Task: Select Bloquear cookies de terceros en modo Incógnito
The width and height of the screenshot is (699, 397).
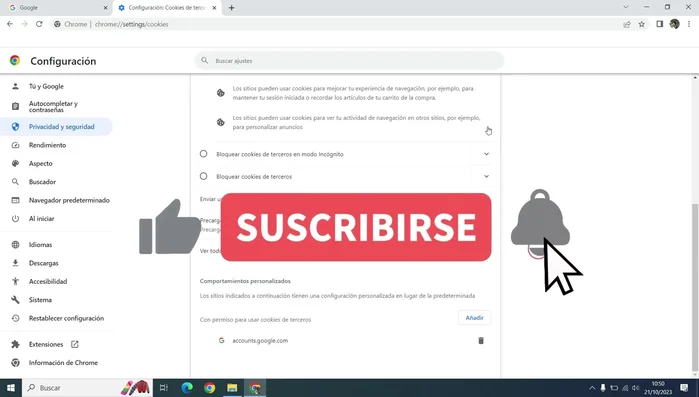Action: coord(203,154)
